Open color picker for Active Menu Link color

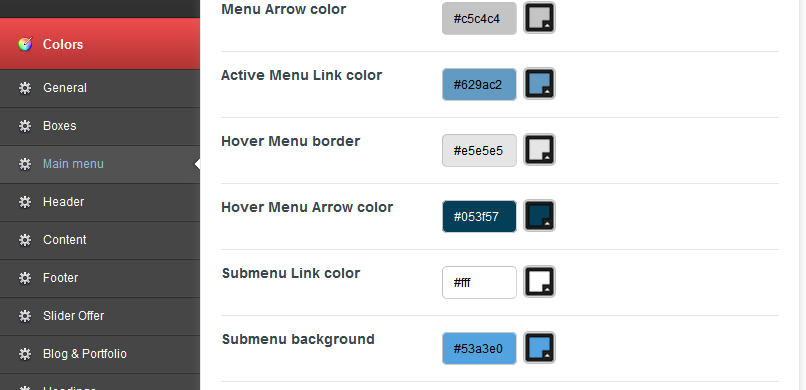pyautogui.click(x=539, y=84)
